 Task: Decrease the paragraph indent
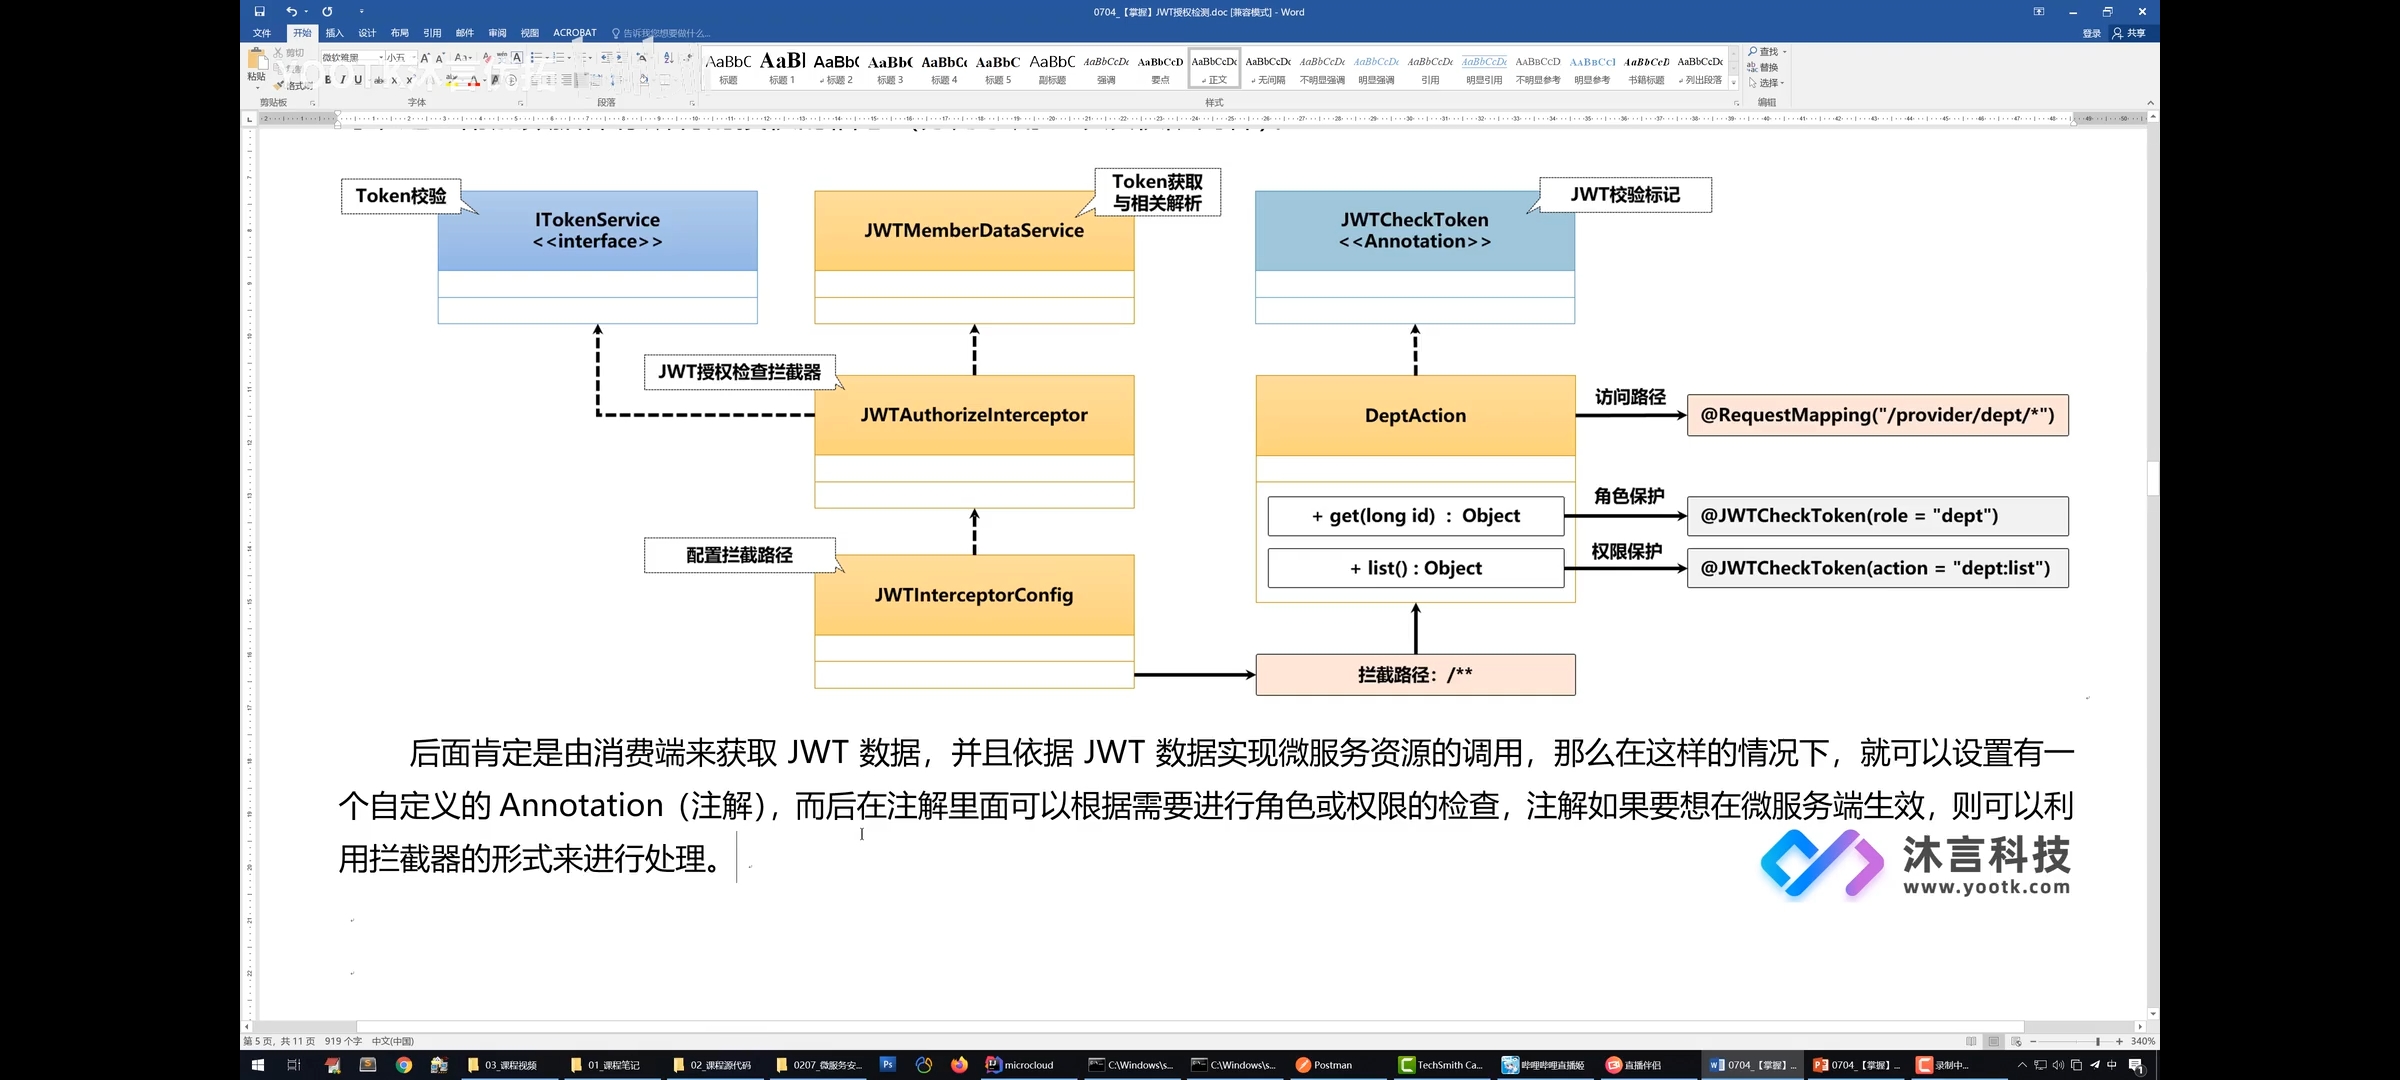pos(606,58)
